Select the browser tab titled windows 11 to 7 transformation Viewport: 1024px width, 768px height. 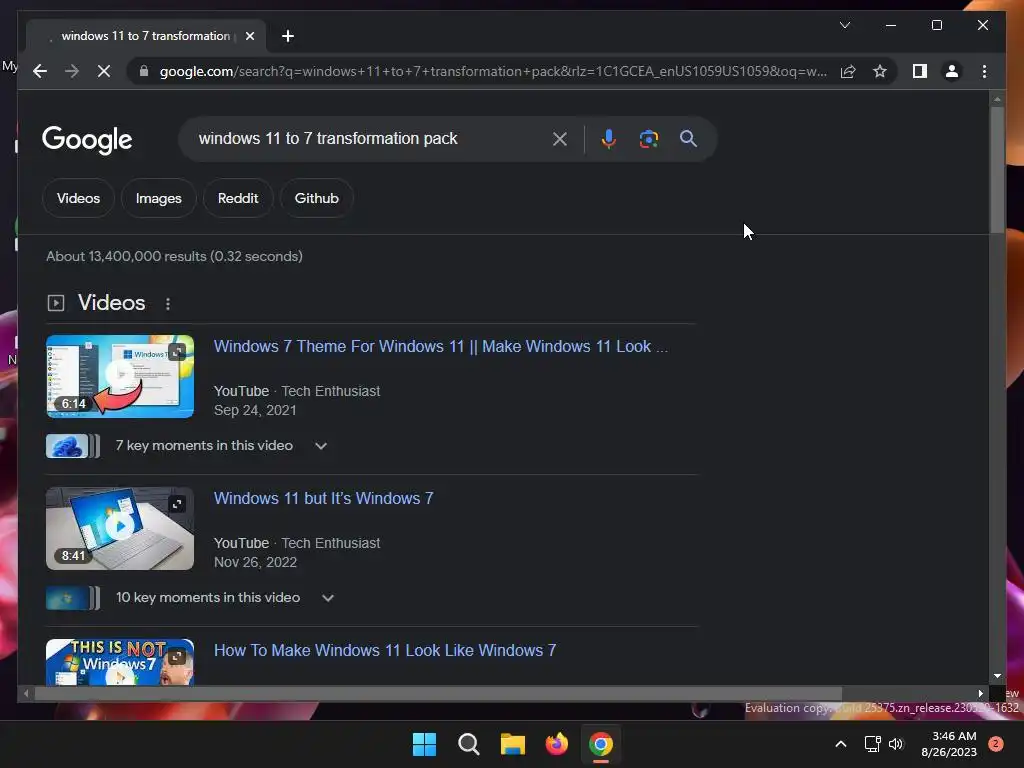(x=145, y=36)
